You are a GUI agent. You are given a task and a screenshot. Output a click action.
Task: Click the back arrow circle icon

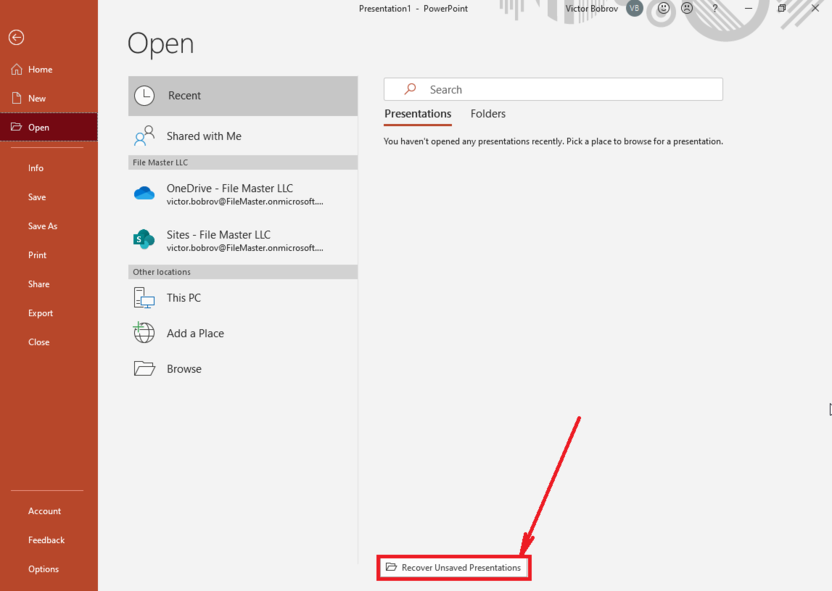point(16,37)
